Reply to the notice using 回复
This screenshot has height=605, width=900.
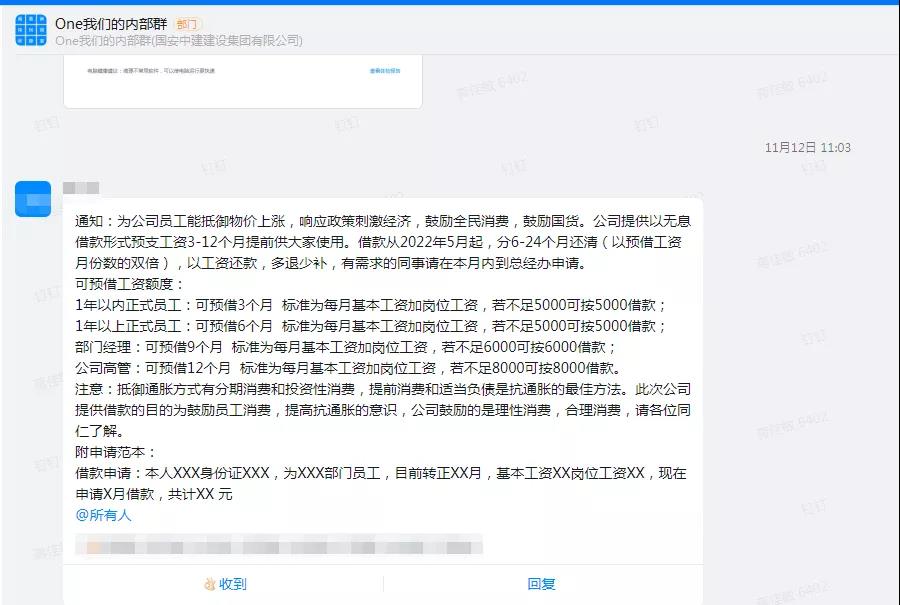pos(541,584)
